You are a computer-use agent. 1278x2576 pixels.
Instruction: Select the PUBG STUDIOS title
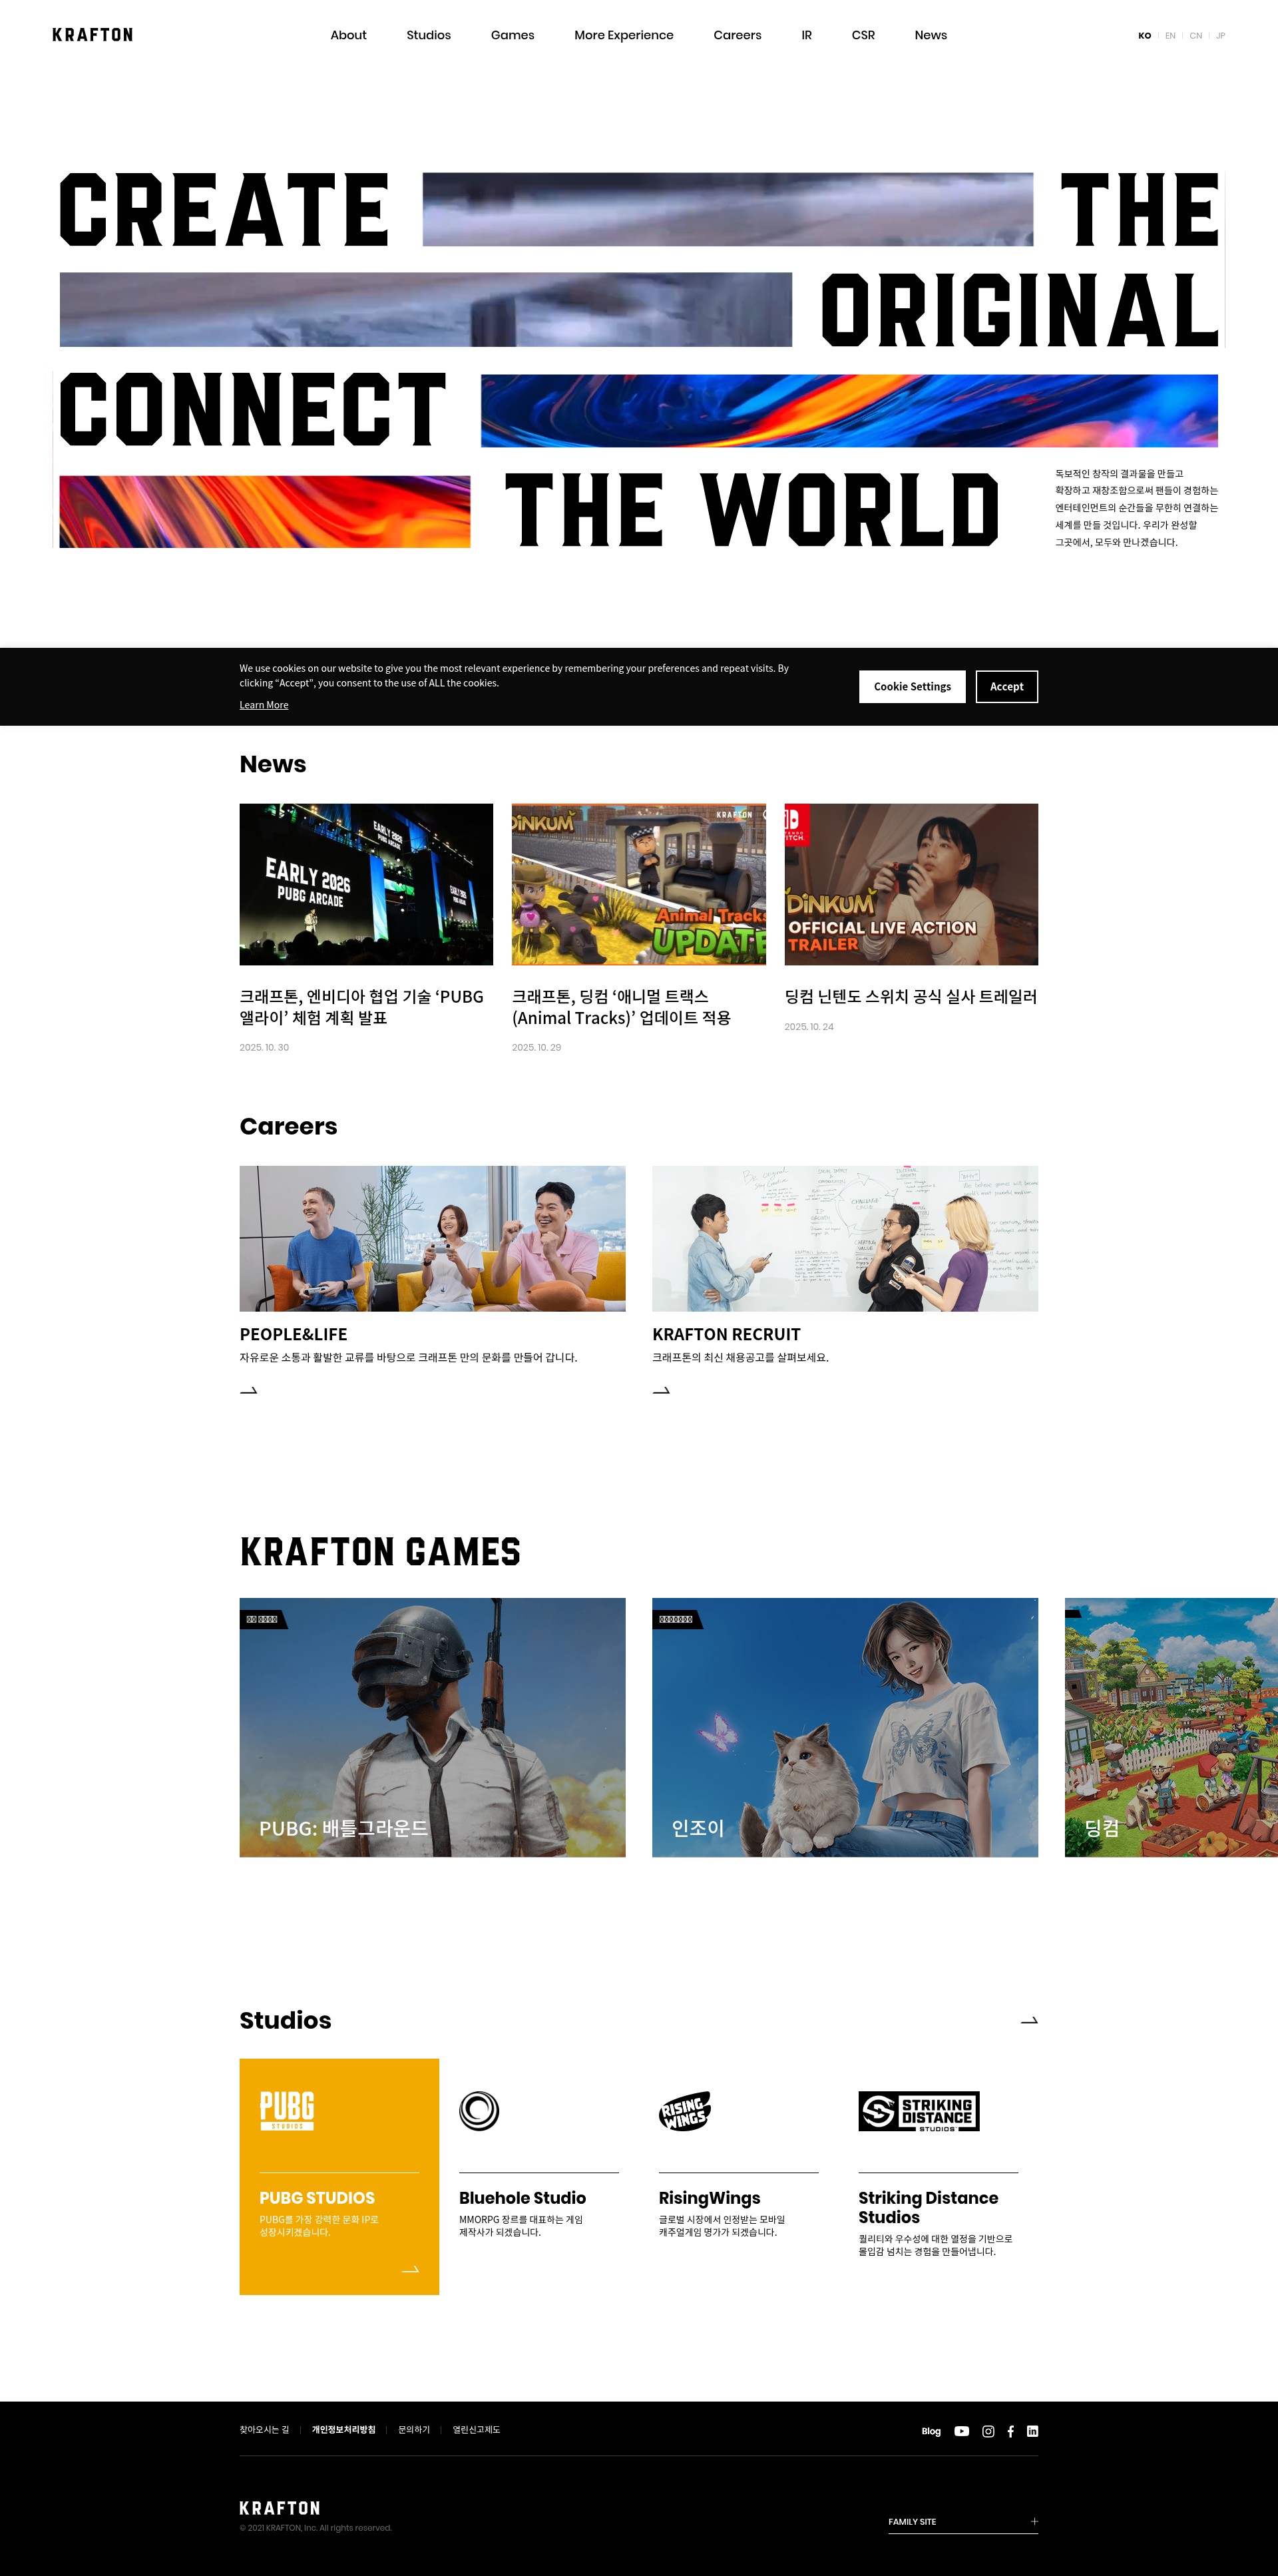[317, 2197]
